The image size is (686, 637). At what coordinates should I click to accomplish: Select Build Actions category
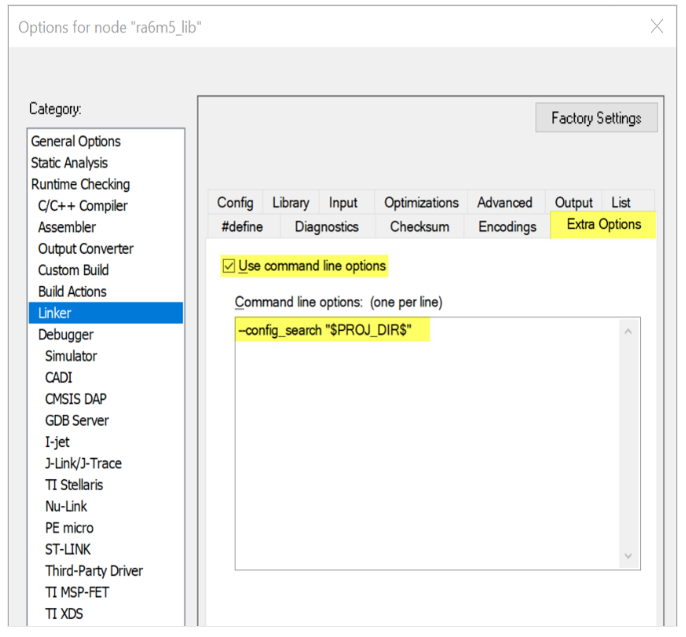coord(72,291)
